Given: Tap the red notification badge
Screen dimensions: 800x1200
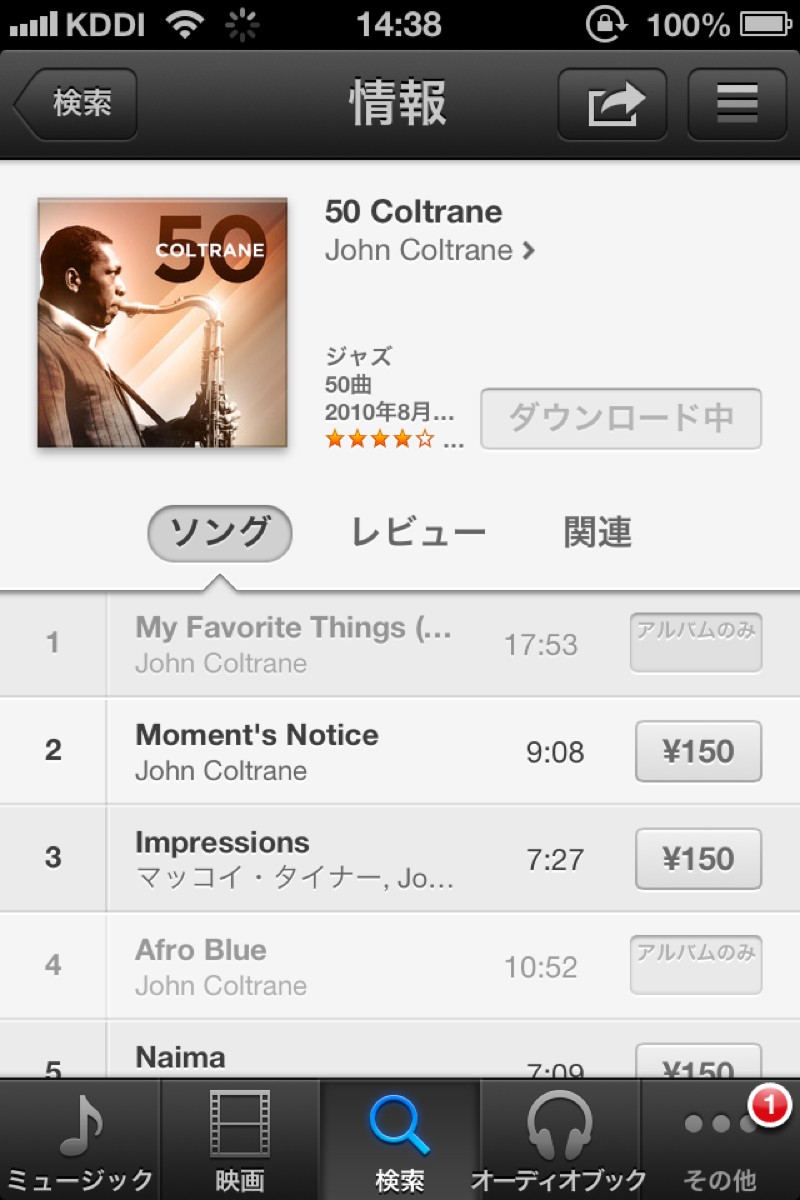Looking at the screenshot, I should (x=769, y=1106).
